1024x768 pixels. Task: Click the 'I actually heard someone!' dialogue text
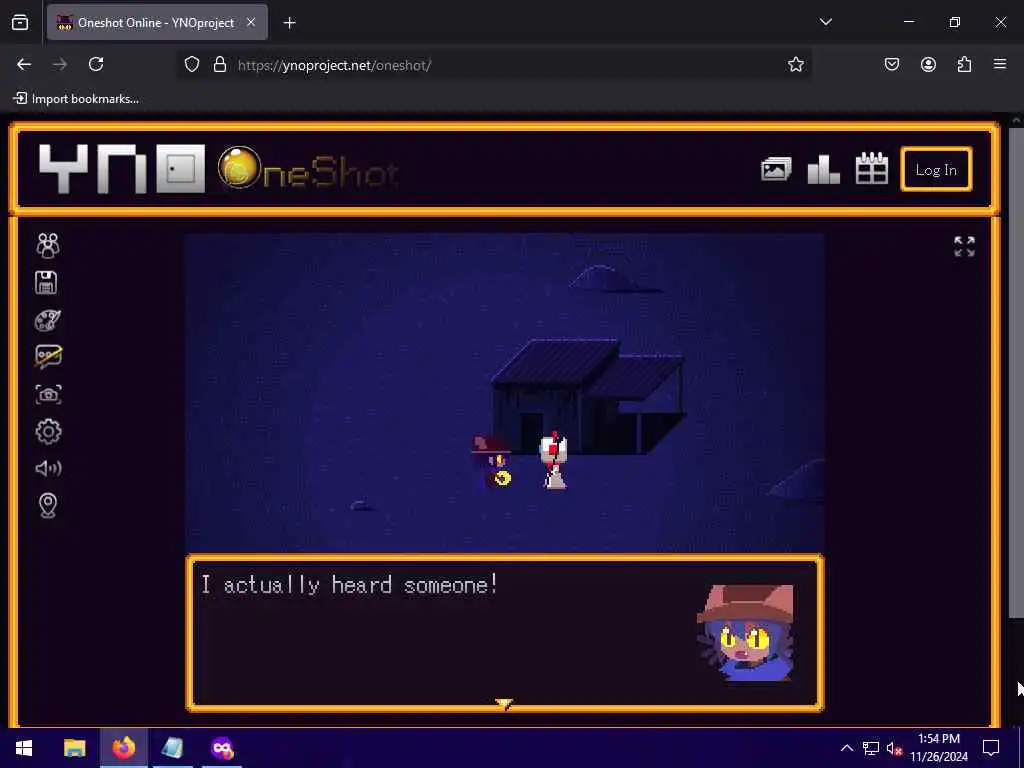pyautogui.click(x=349, y=585)
